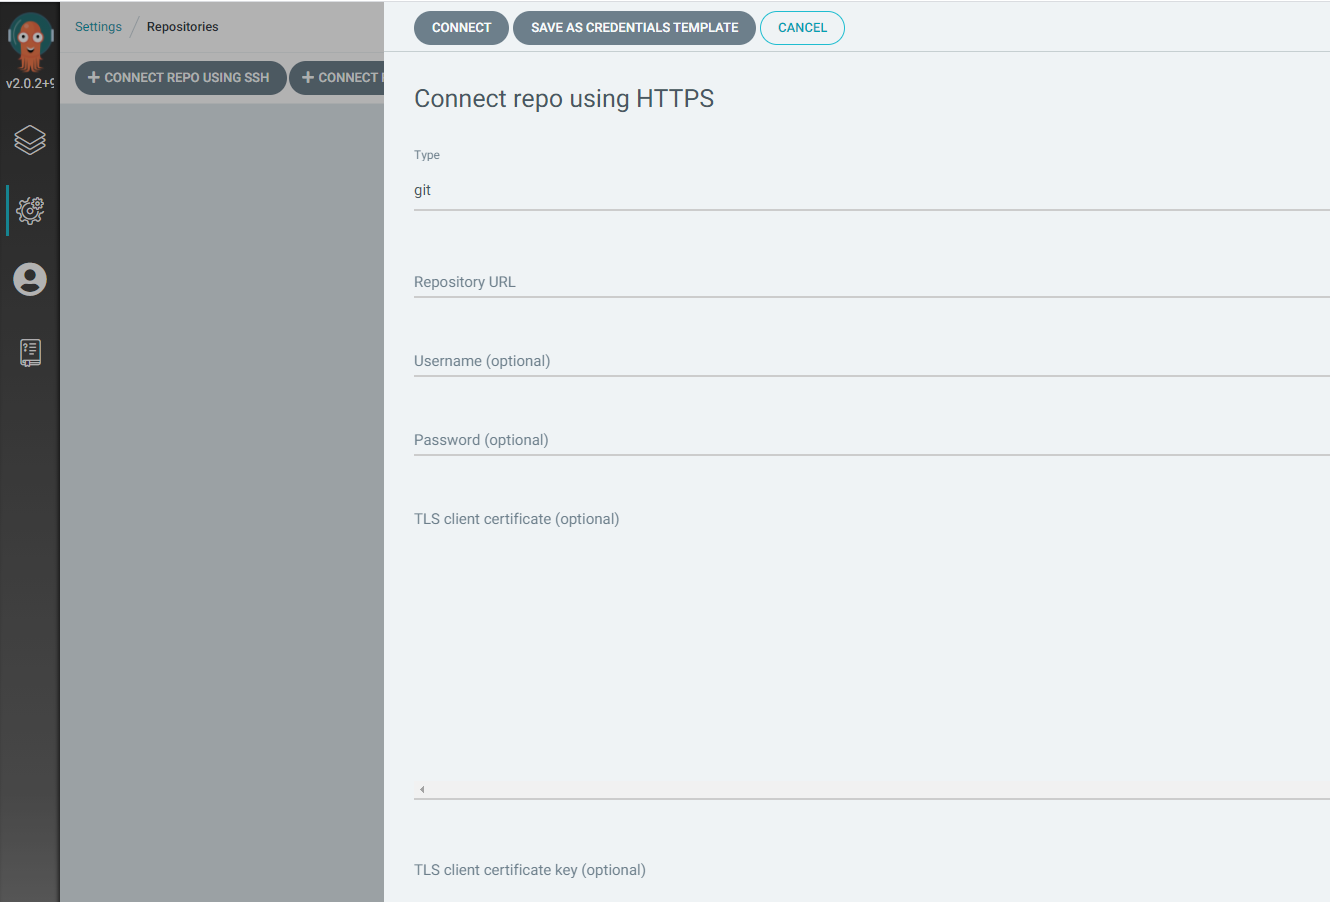Click the CONNECT button
This screenshot has height=902, width=1330.
click(x=461, y=28)
